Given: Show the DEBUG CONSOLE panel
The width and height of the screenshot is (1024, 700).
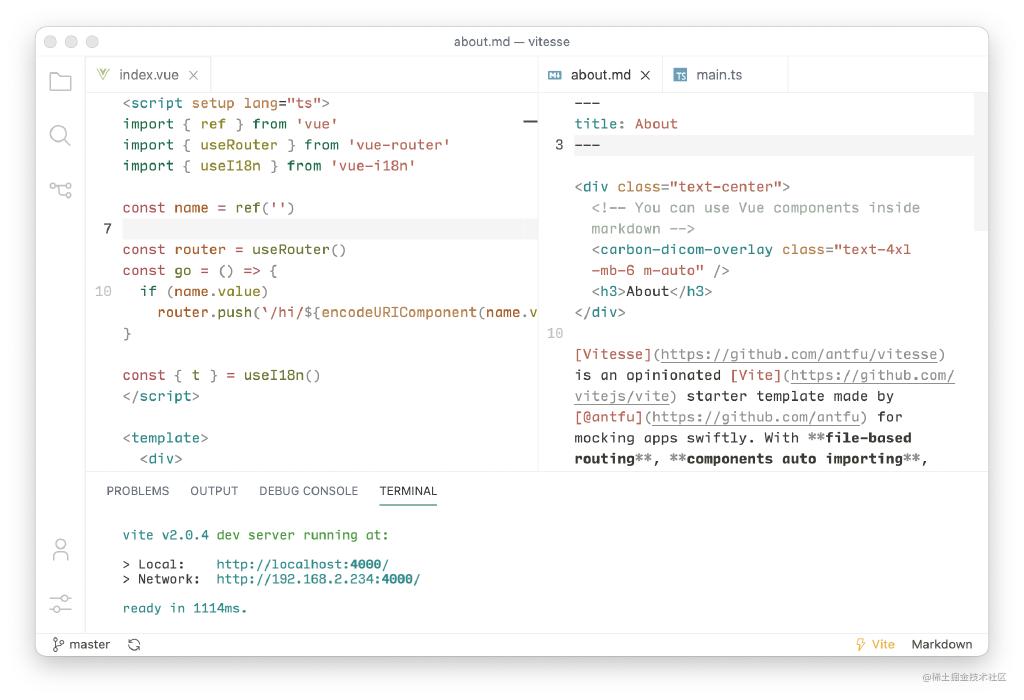Looking at the screenshot, I should [x=308, y=491].
